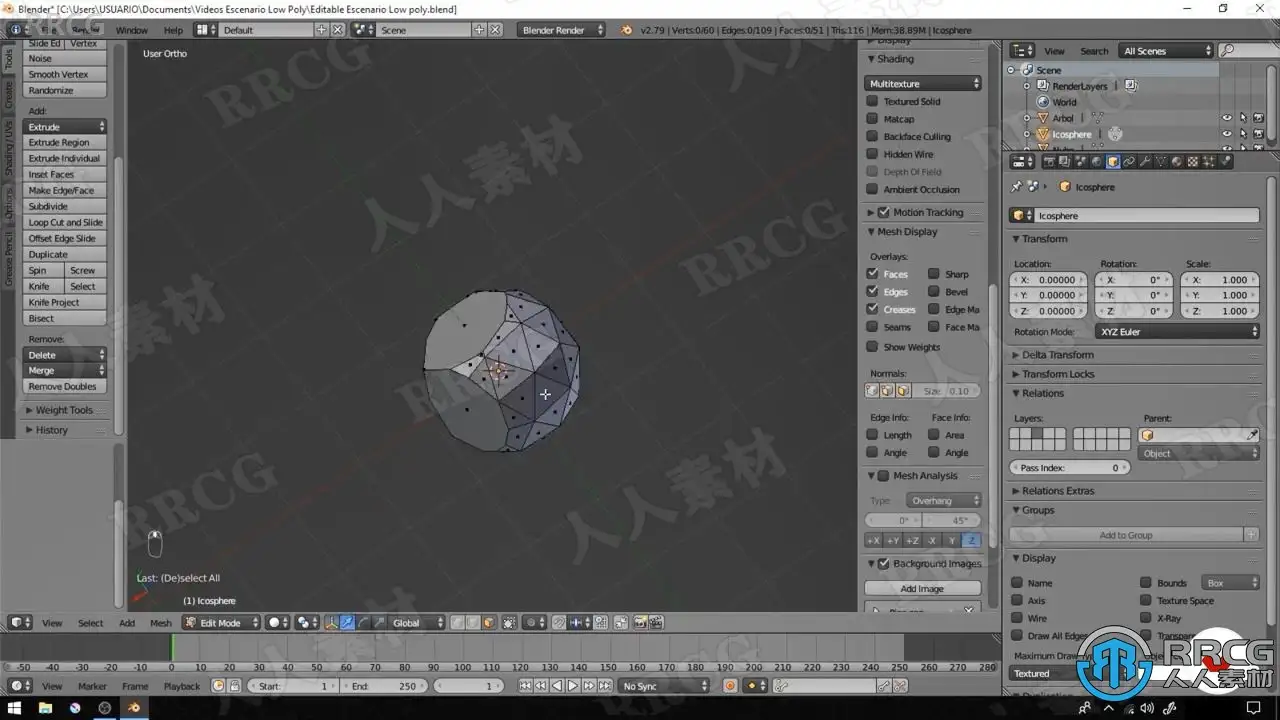Open the Mesh Data properties tab icon

(1161, 161)
